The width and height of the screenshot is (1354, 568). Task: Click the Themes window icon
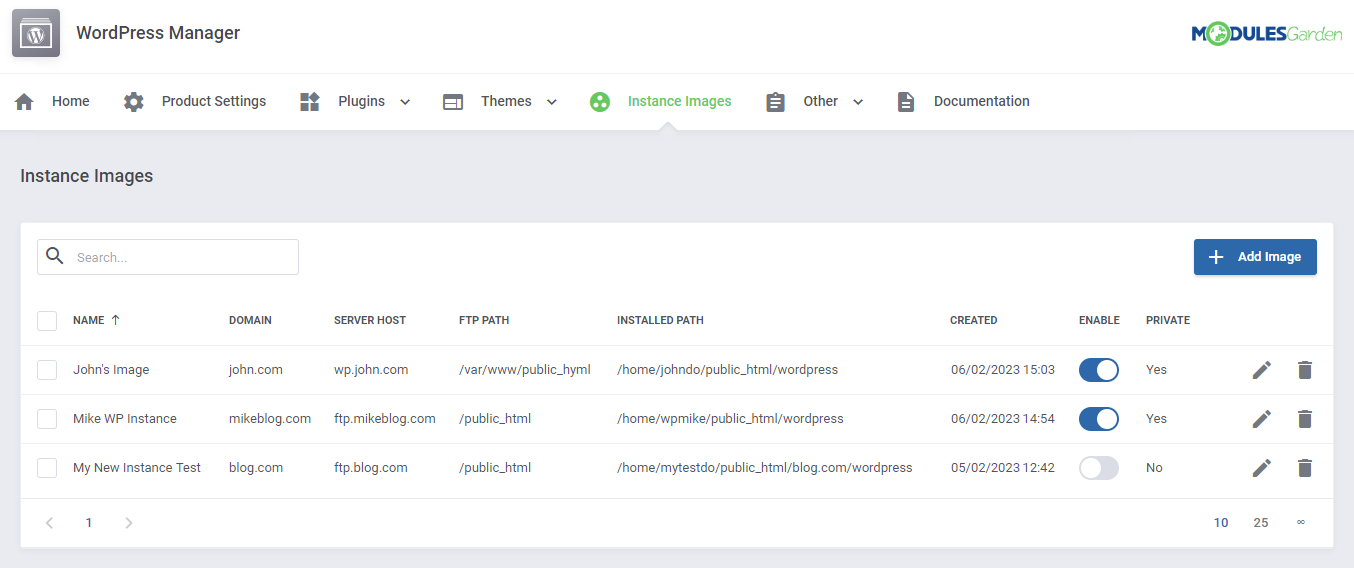pos(453,102)
